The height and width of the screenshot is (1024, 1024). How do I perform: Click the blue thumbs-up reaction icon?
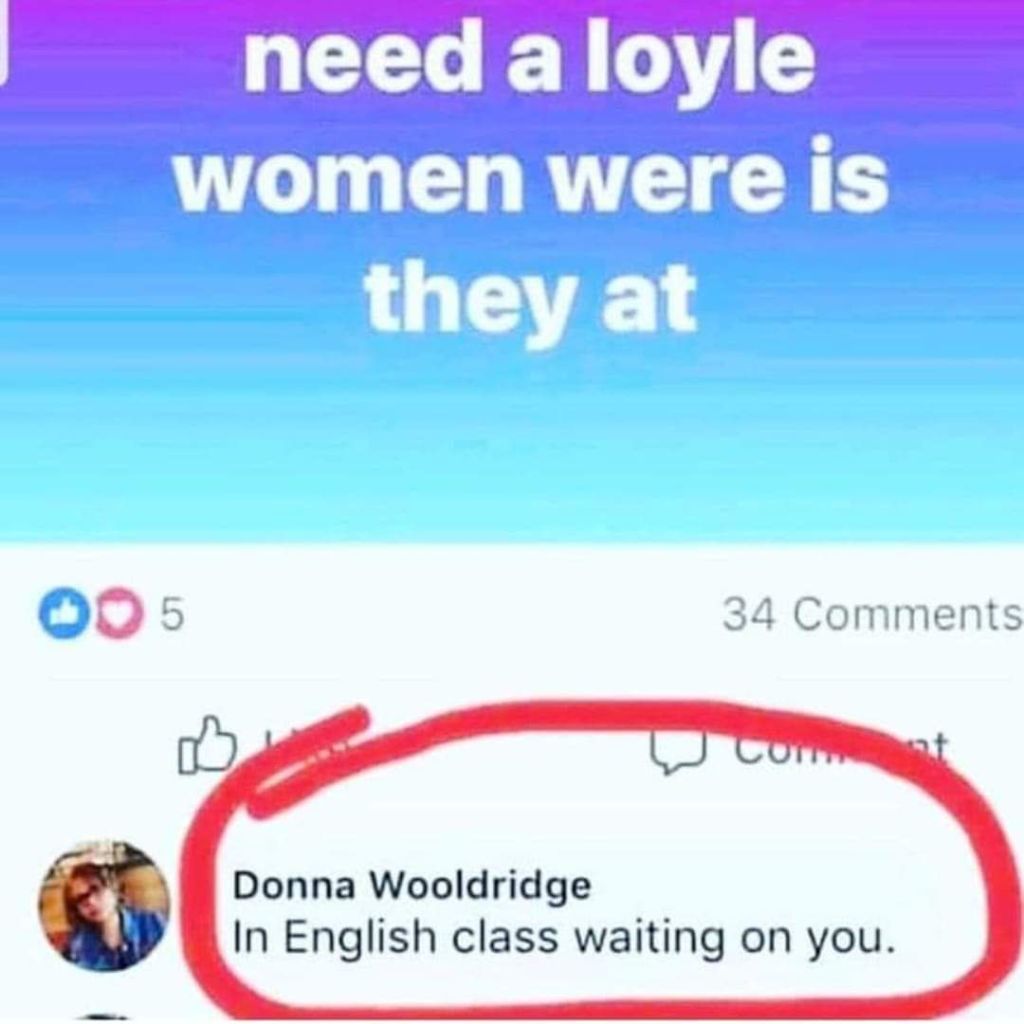tap(63, 614)
